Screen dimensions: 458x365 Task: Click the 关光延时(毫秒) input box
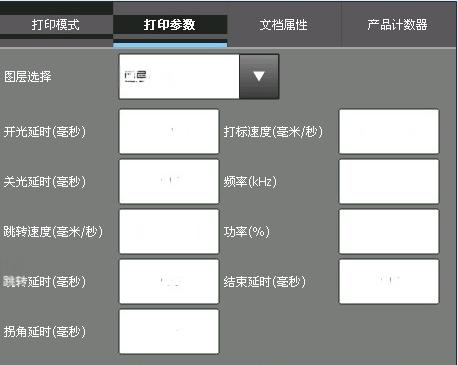tap(169, 182)
